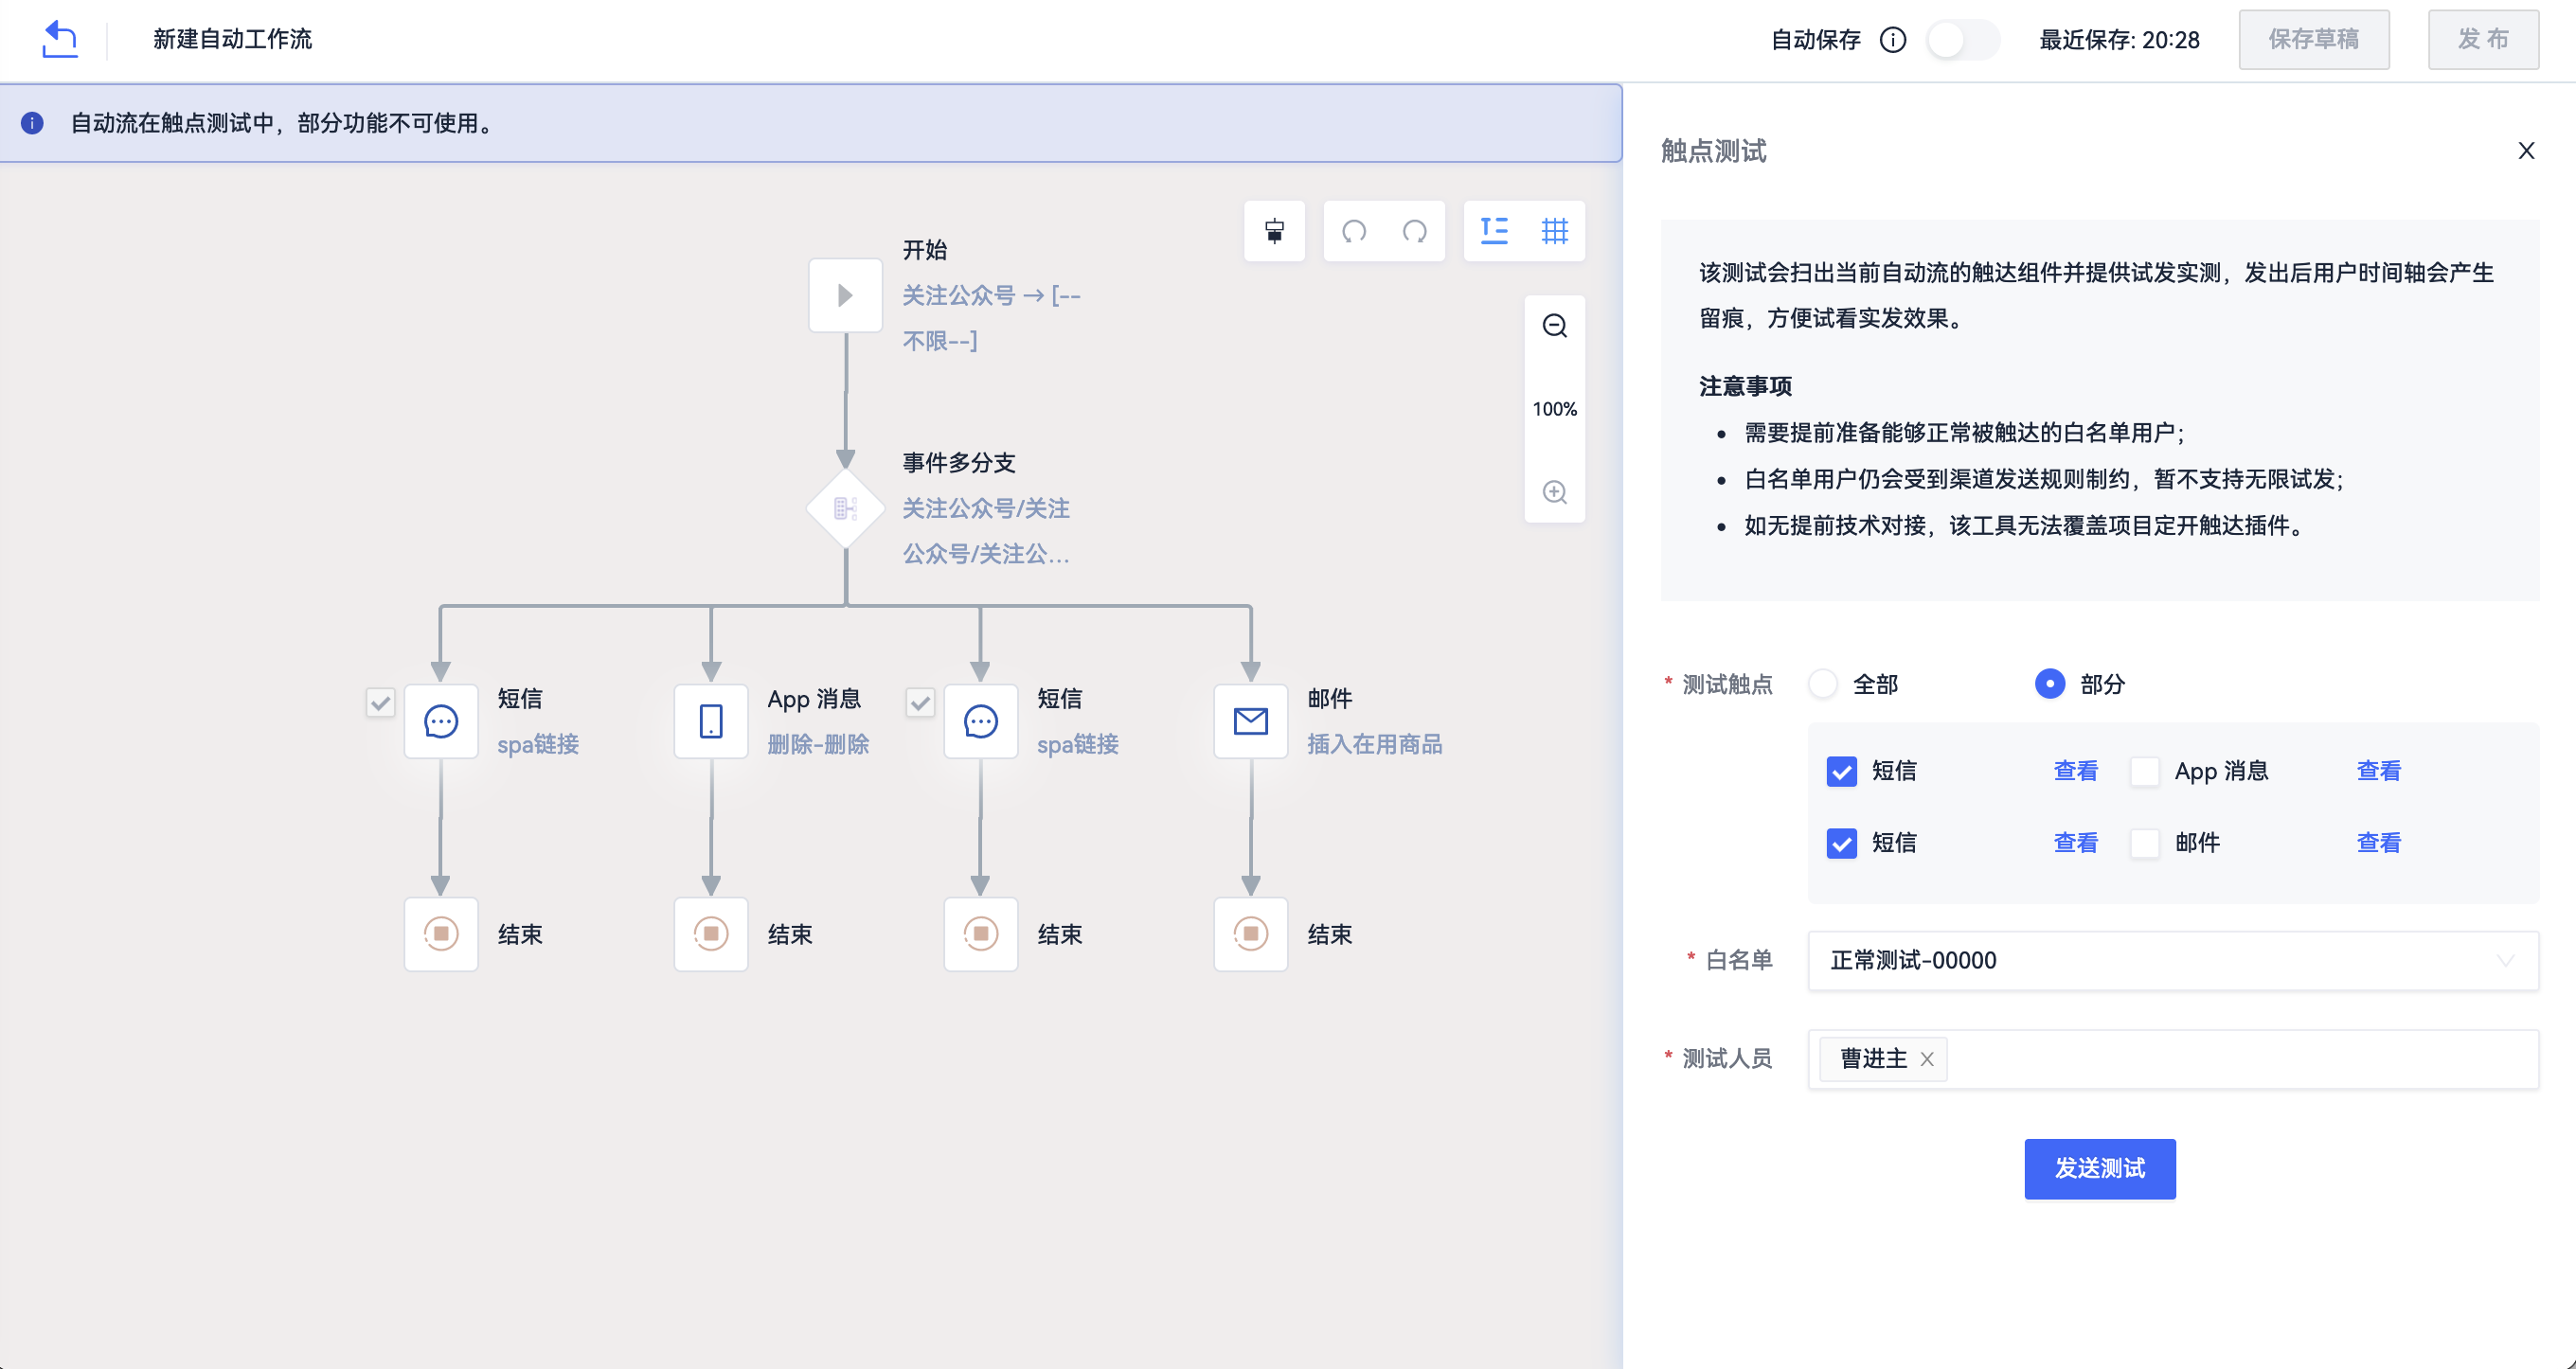Click the redo icon in canvas toolbar
The width and height of the screenshot is (2576, 1369).
click(1414, 231)
